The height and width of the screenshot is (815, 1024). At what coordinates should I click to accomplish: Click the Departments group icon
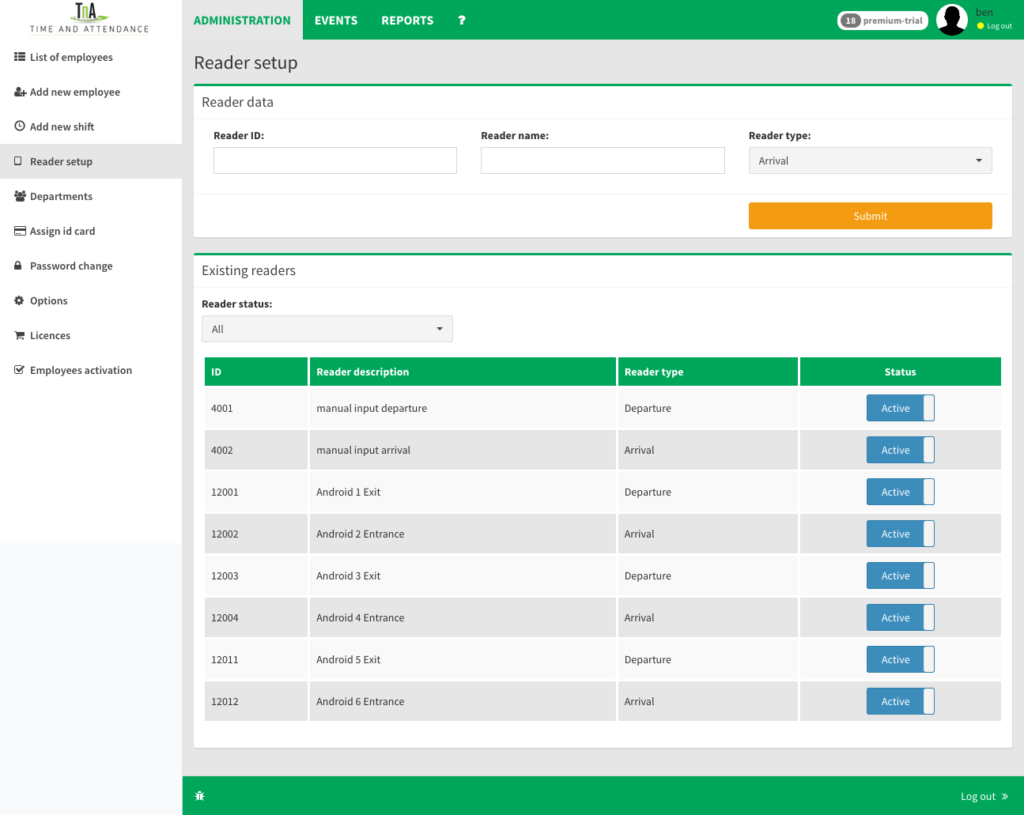[20, 196]
